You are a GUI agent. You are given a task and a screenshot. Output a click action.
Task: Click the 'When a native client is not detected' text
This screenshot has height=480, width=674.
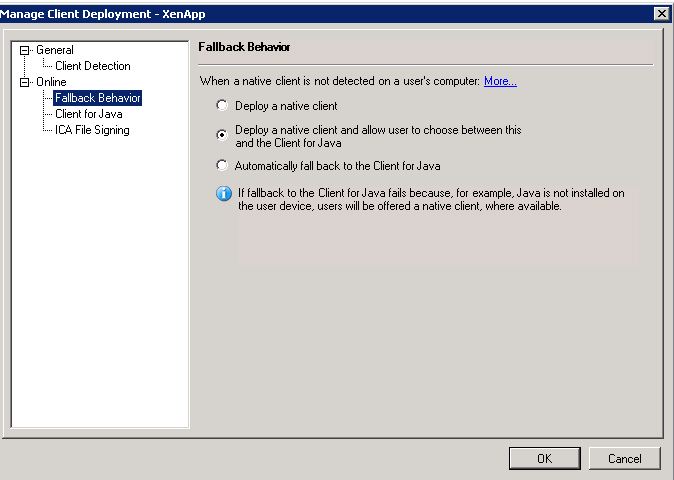pyautogui.click(x=340, y=81)
